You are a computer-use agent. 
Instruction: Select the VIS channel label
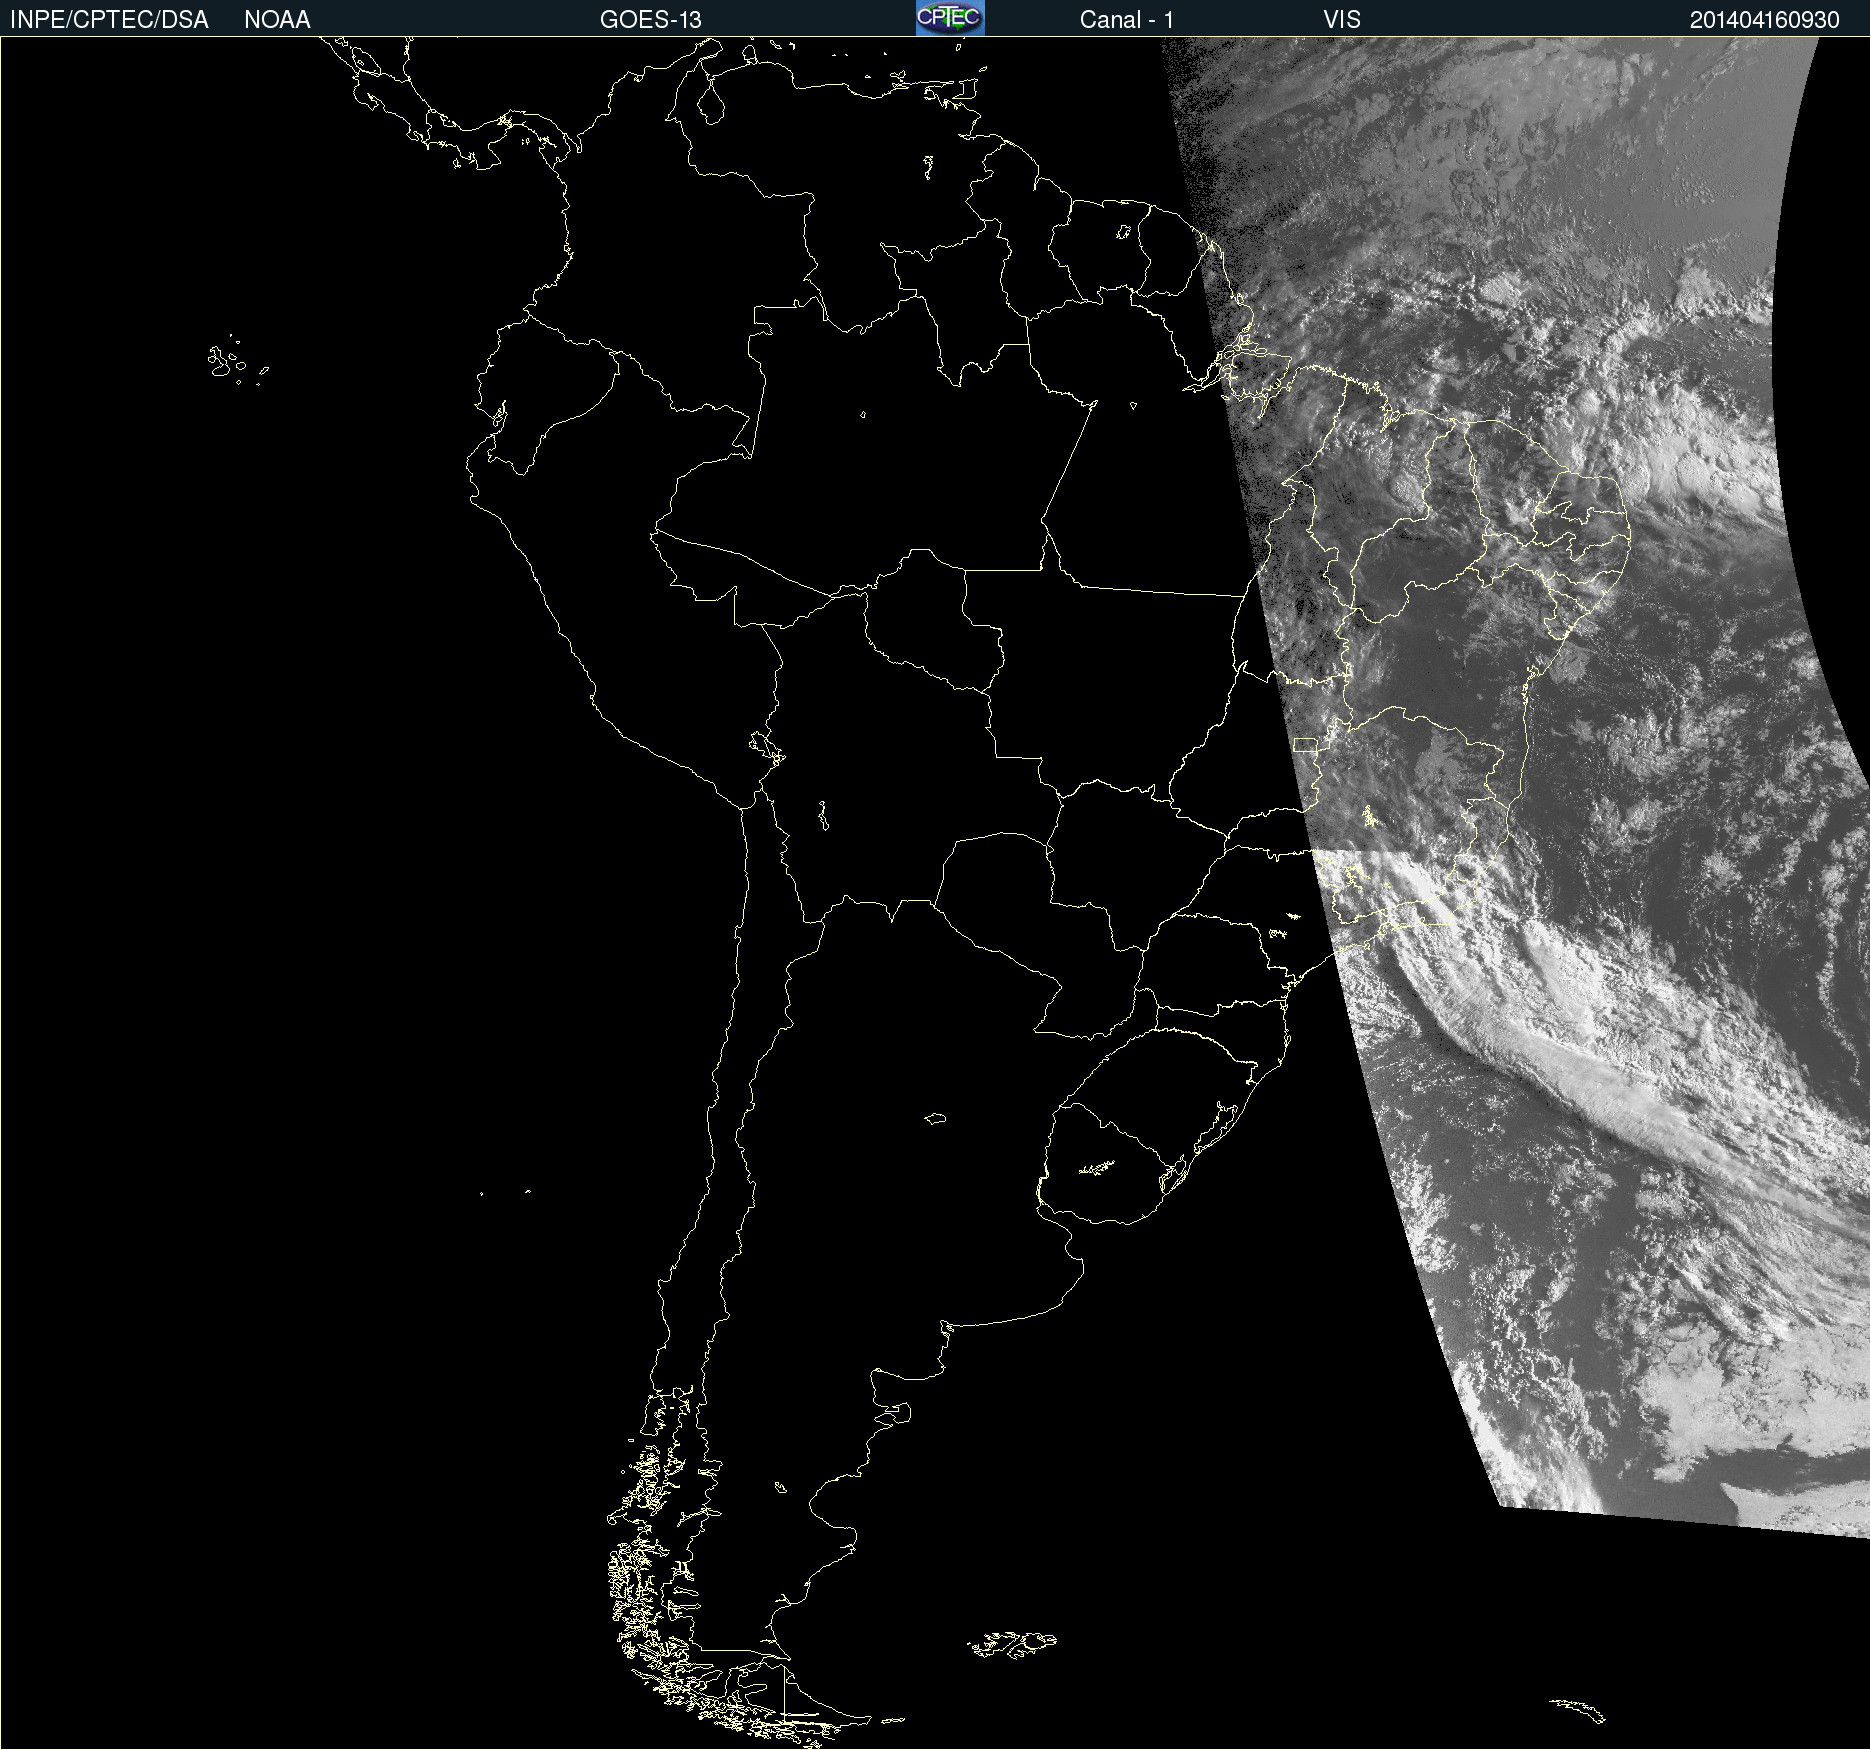[x=1342, y=20]
